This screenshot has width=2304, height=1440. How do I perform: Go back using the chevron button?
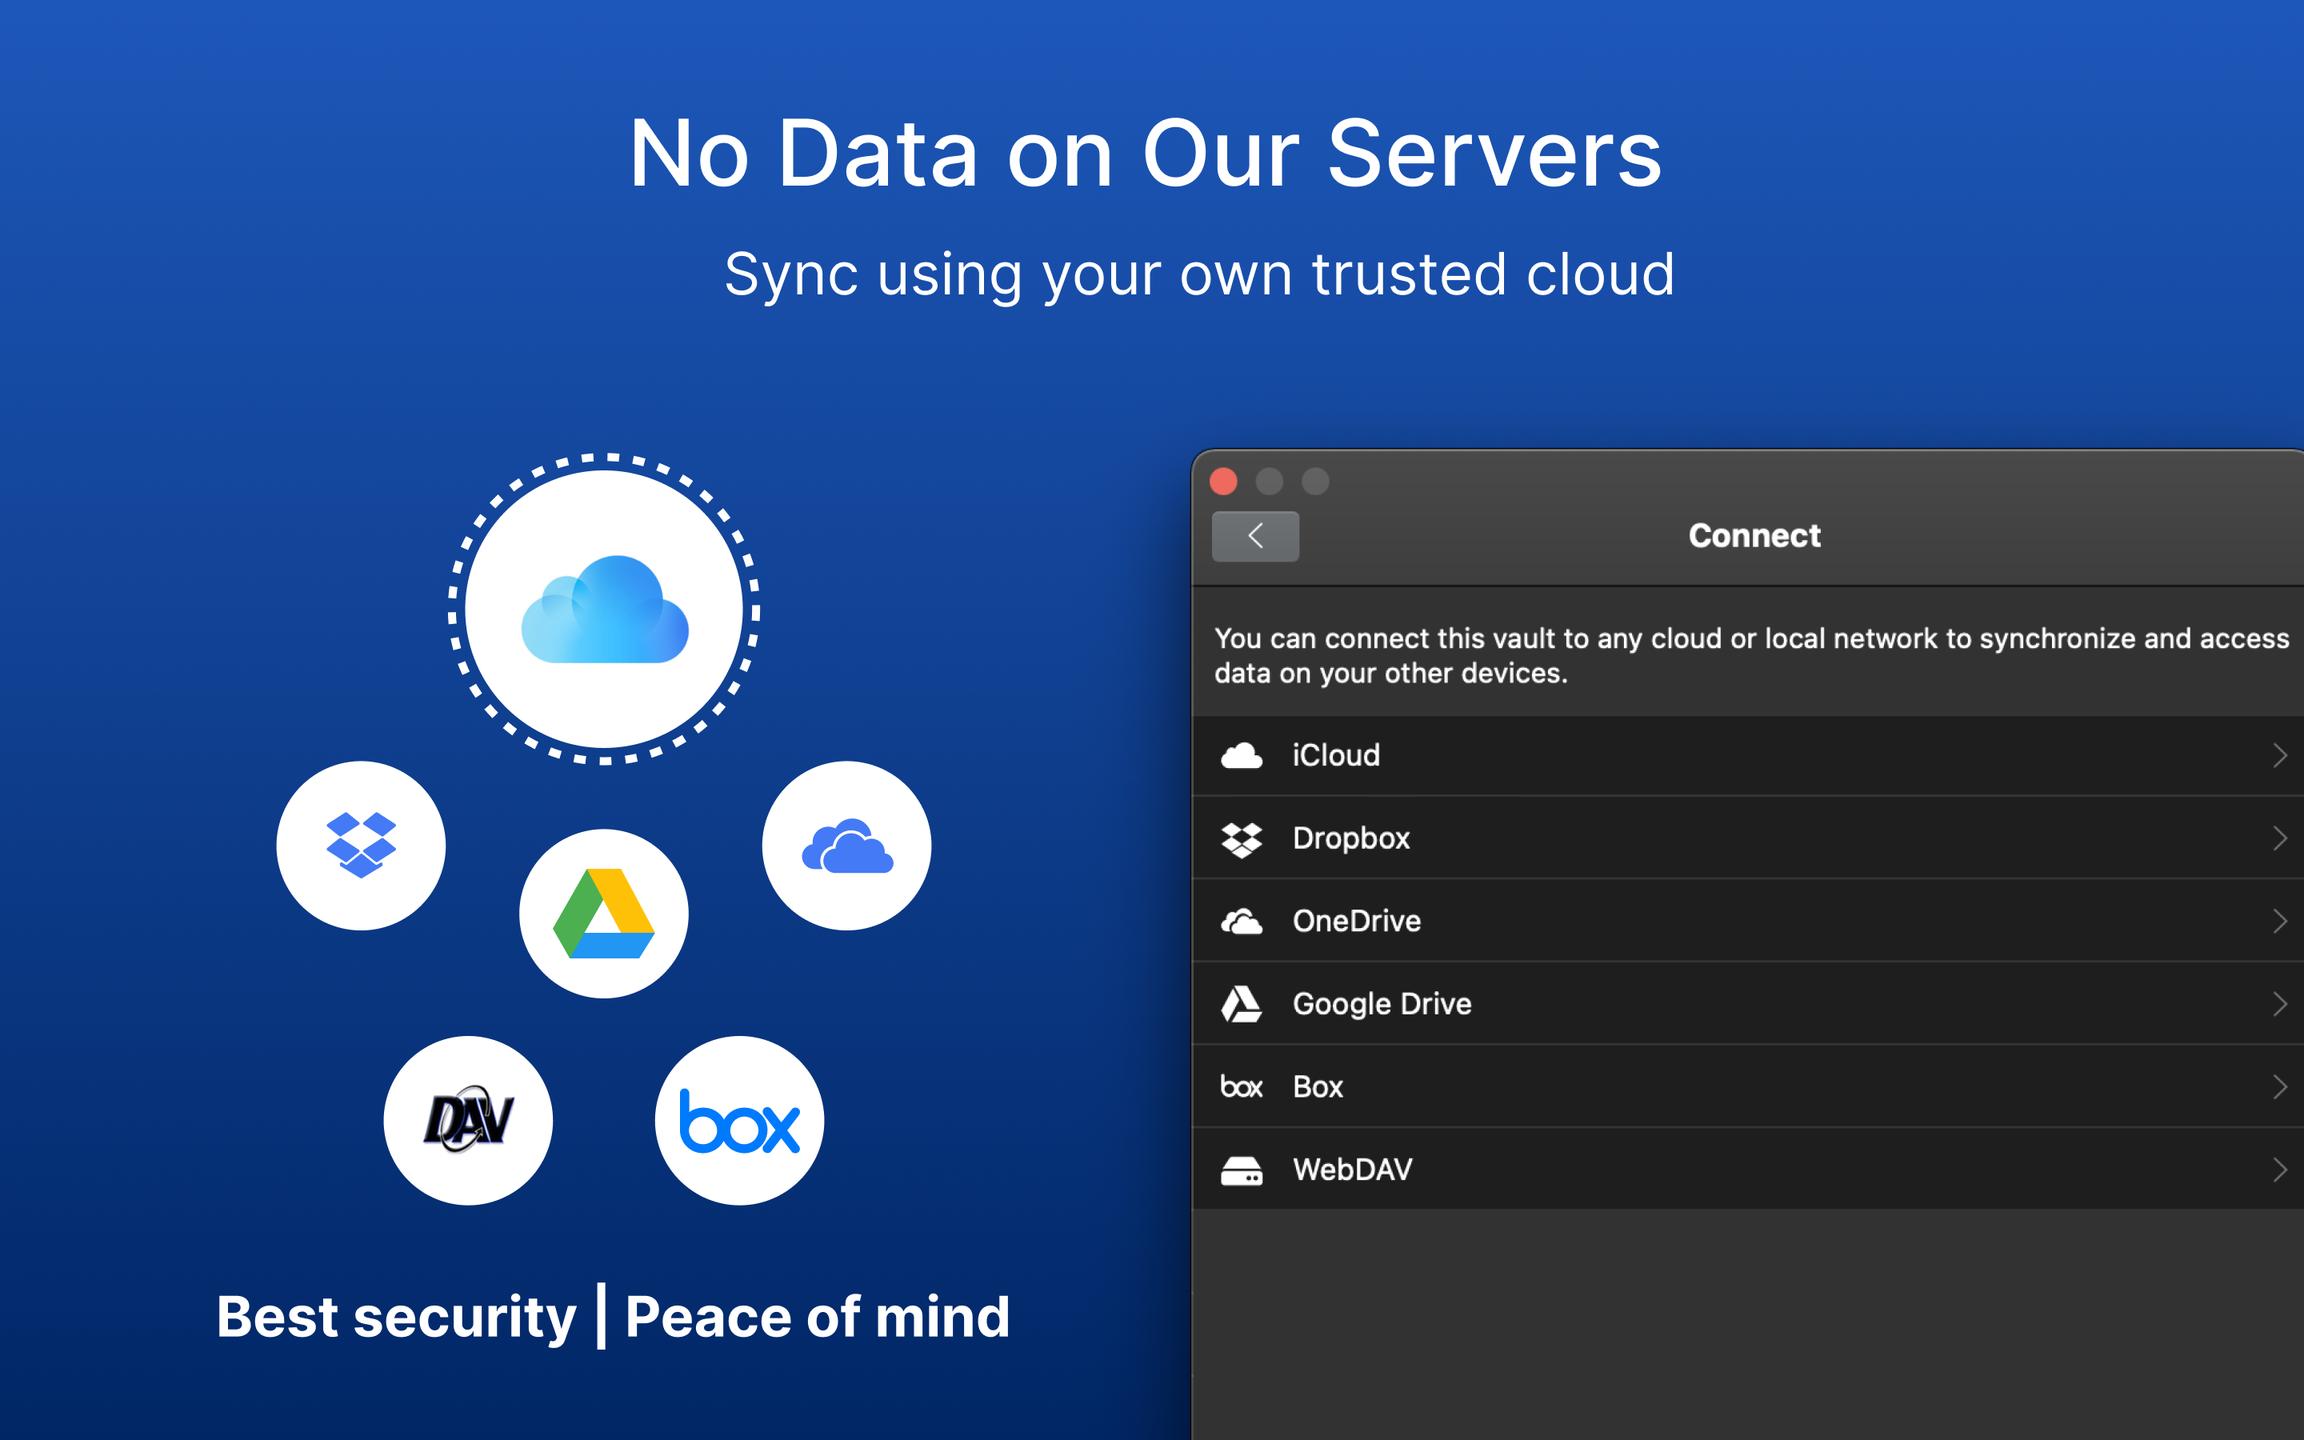1255,536
